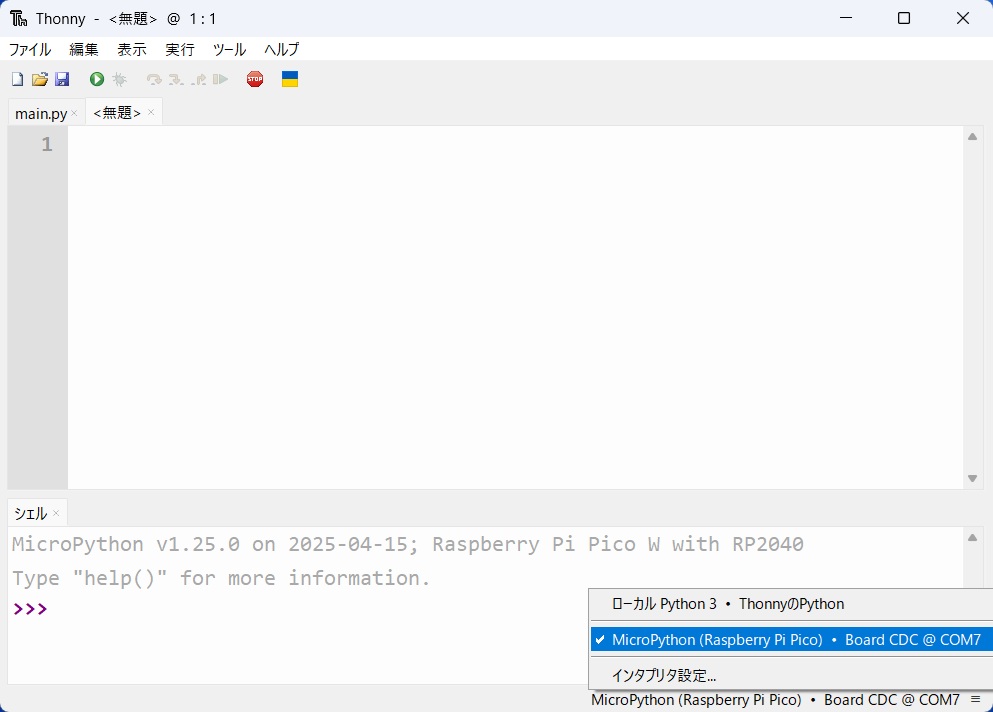Minimize the Thonny window
Screen dimensions: 993x712
coord(845,18)
